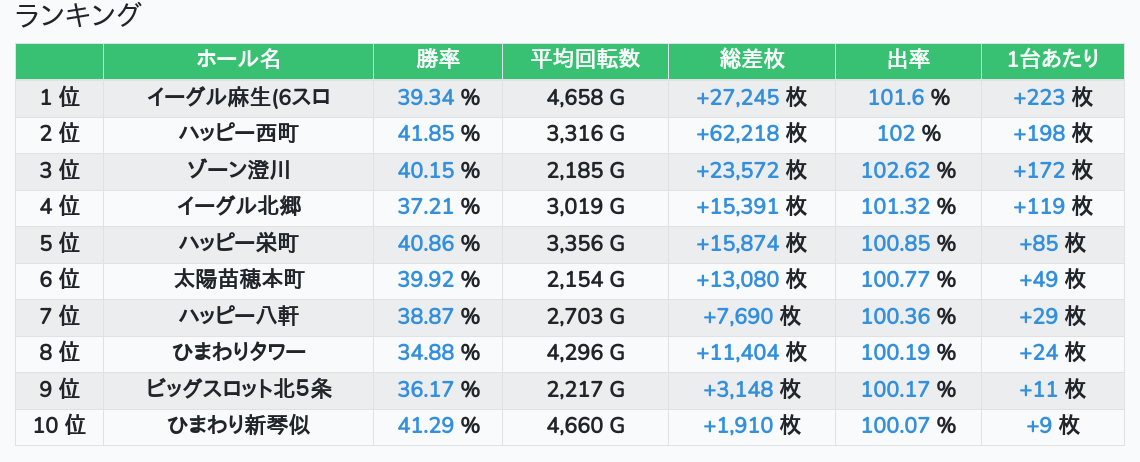
Task: Click the +62,218 total difference value
Action: click(737, 133)
